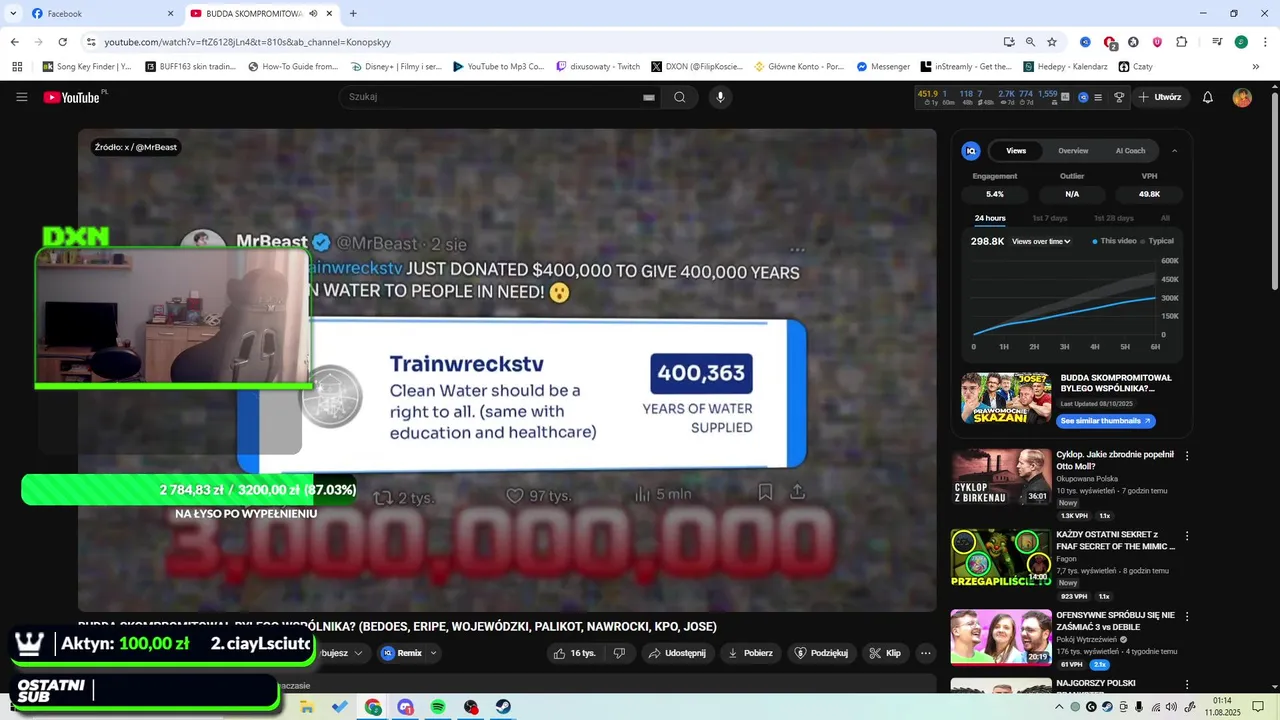Open the YouTube account avatar menu
The width and height of the screenshot is (1280, 720).
coord(1242,97)
